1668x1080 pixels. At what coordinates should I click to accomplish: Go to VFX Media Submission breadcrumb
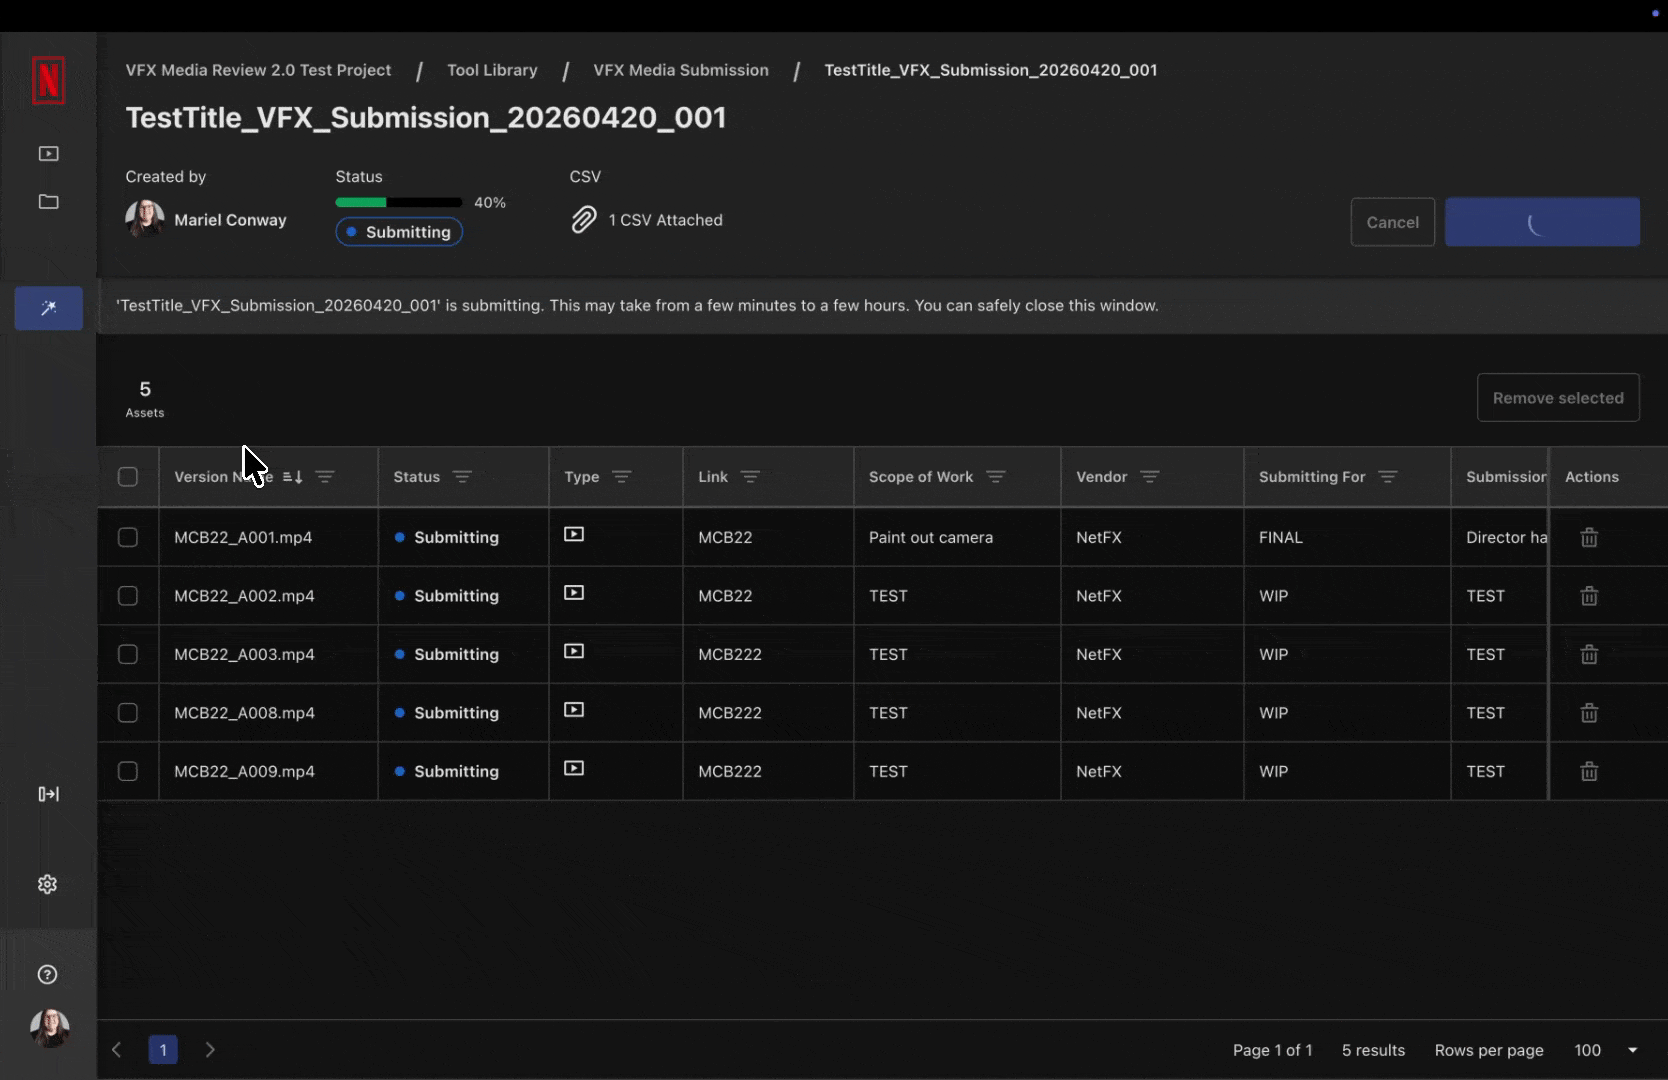click(681, 70)
